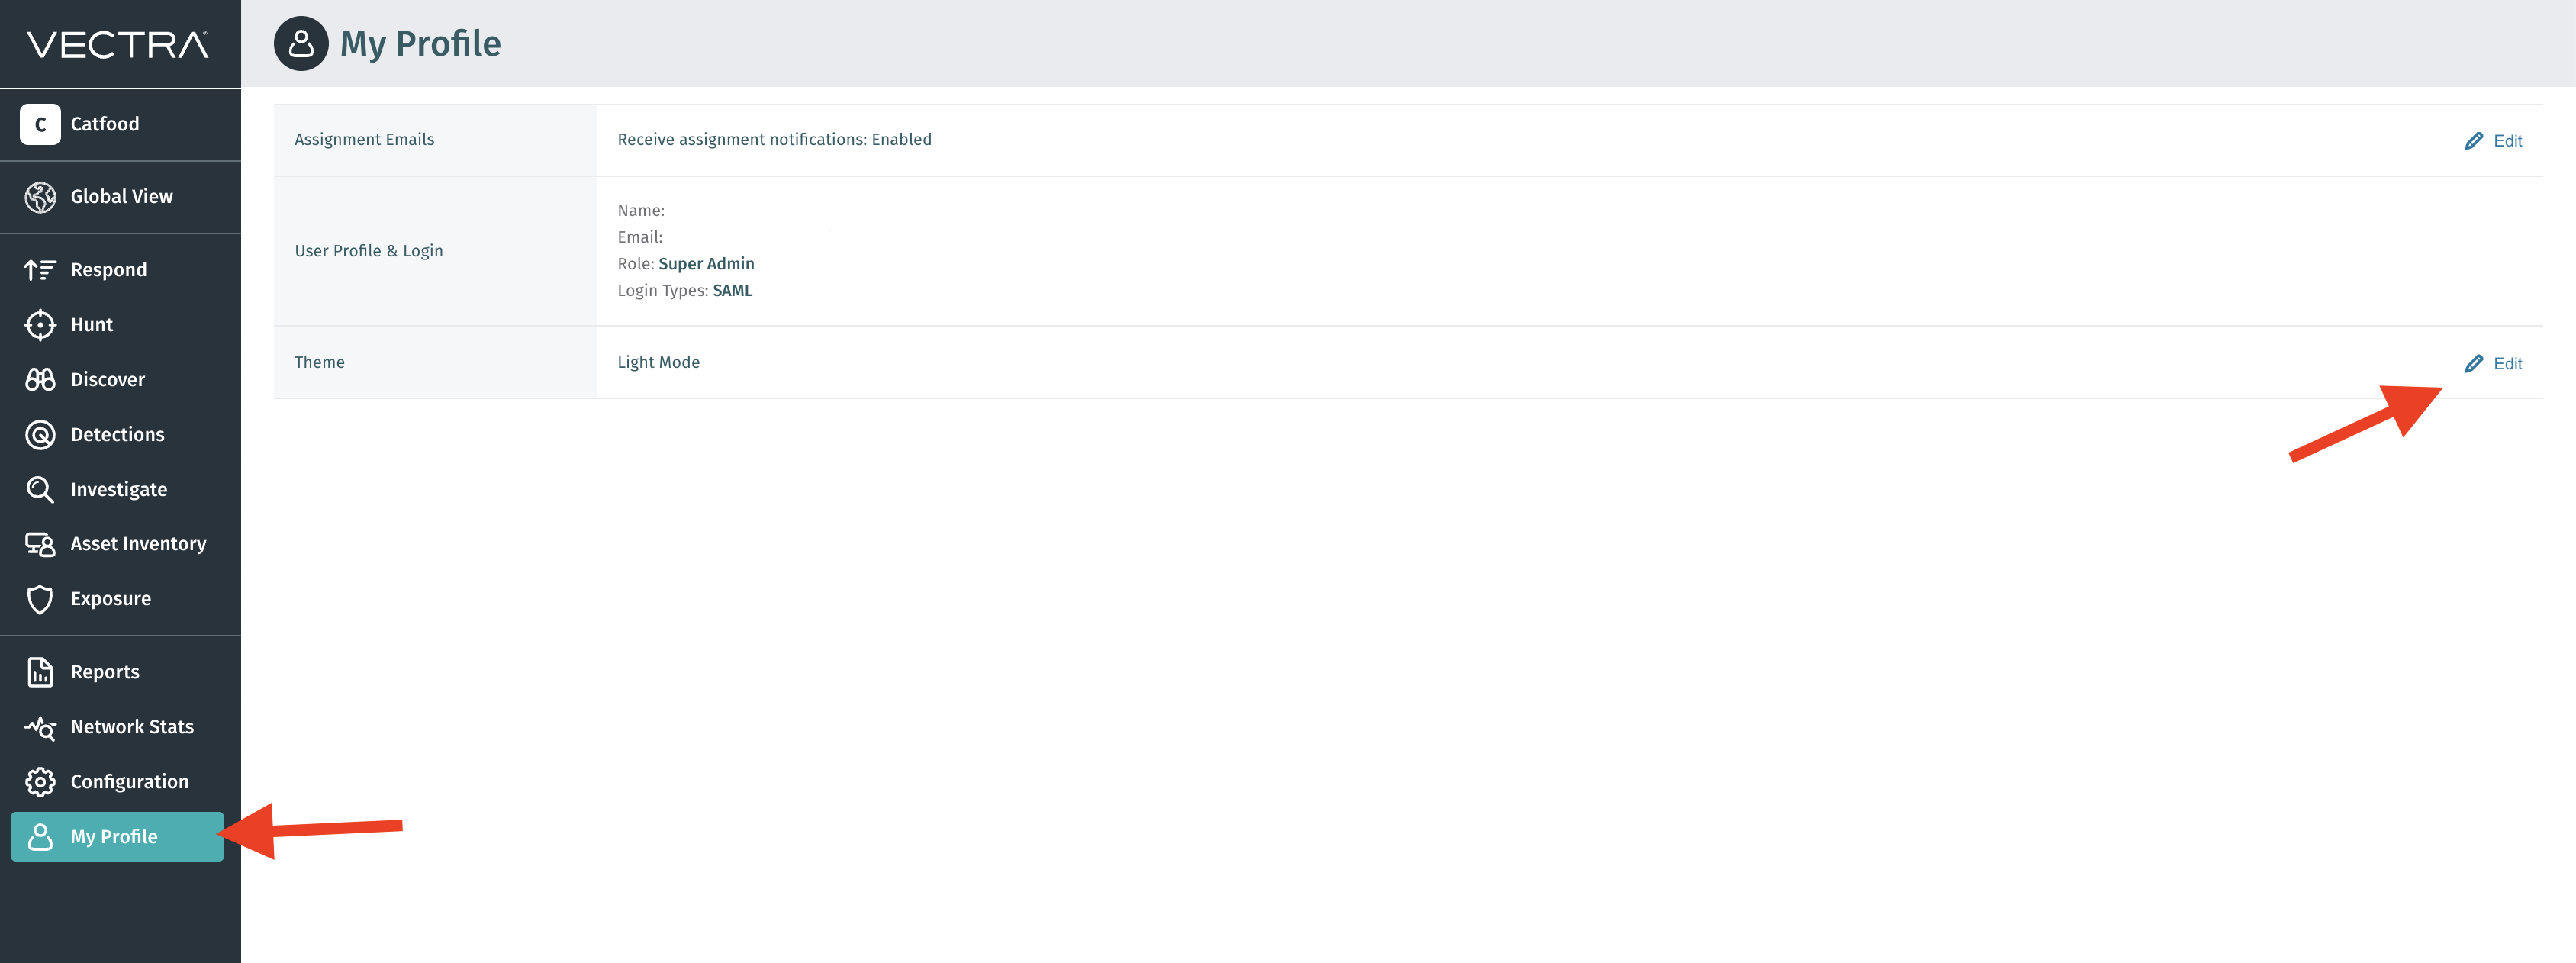Click the Investigate magnifier icon
The height and width of the screenshot is (963, 2576).
coord(40,490)
